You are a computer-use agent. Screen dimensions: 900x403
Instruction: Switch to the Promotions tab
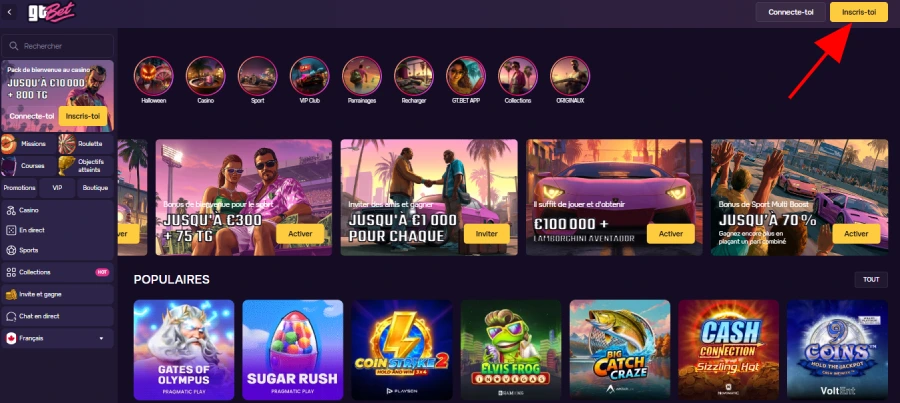click(20, 188)
